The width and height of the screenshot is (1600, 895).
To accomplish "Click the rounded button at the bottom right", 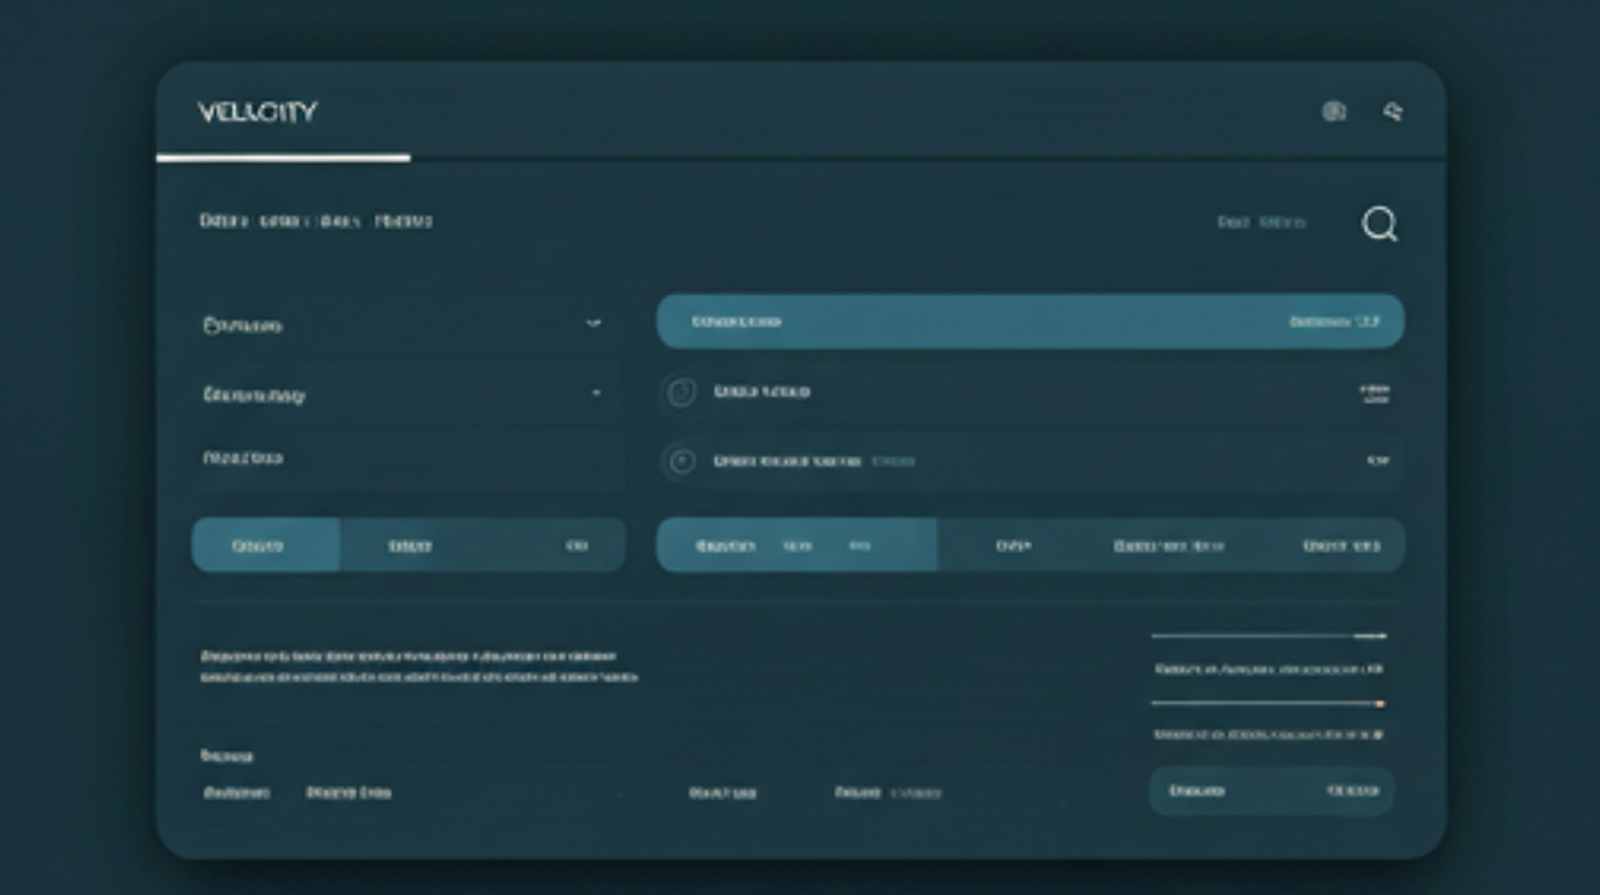I will (x=1271, y=791).
